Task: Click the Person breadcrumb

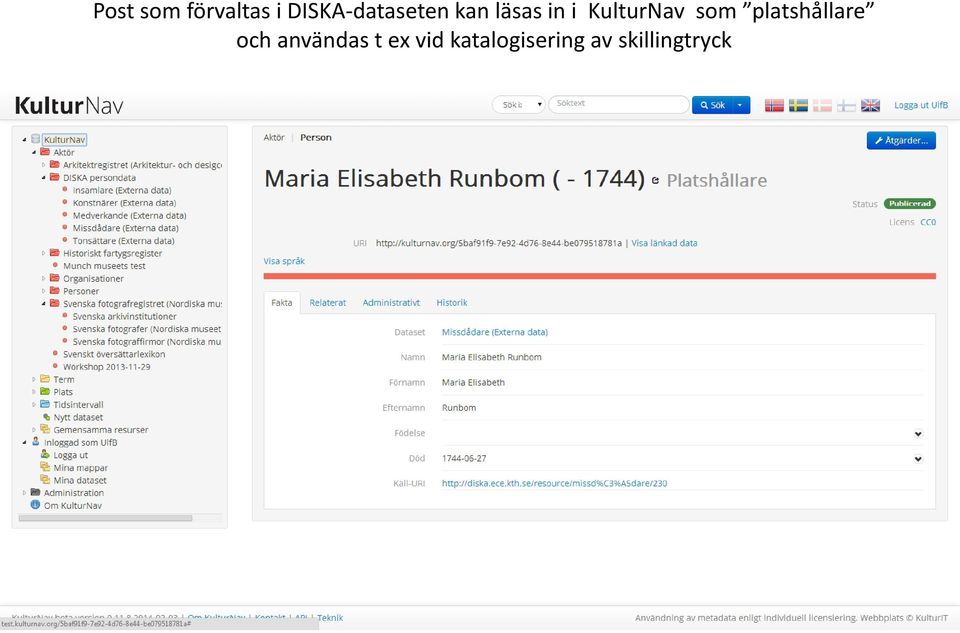Action: pyautogui.click(x=316, y=138)
